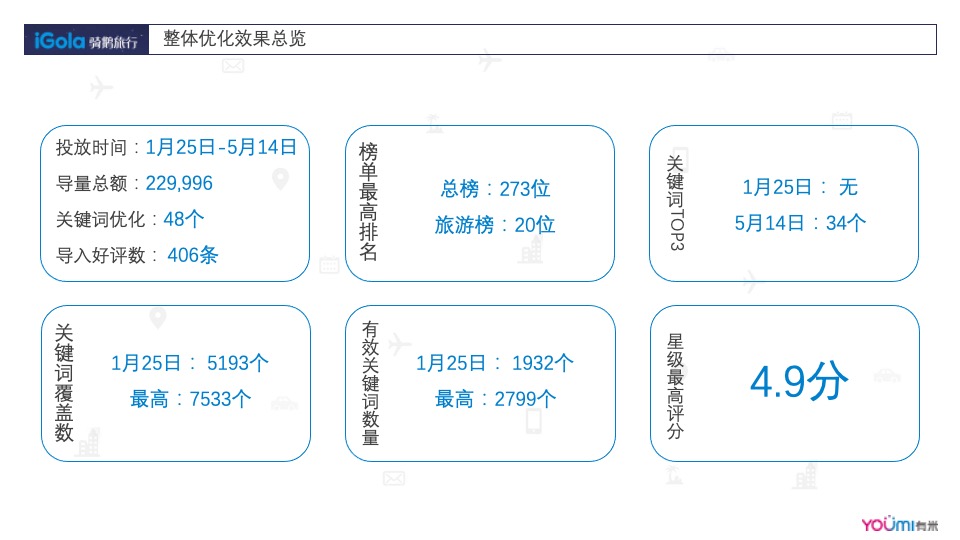Screen dimensions: 960x540
Task: Select the text 导入好评数：406条
Action: (x=137, y=255)
